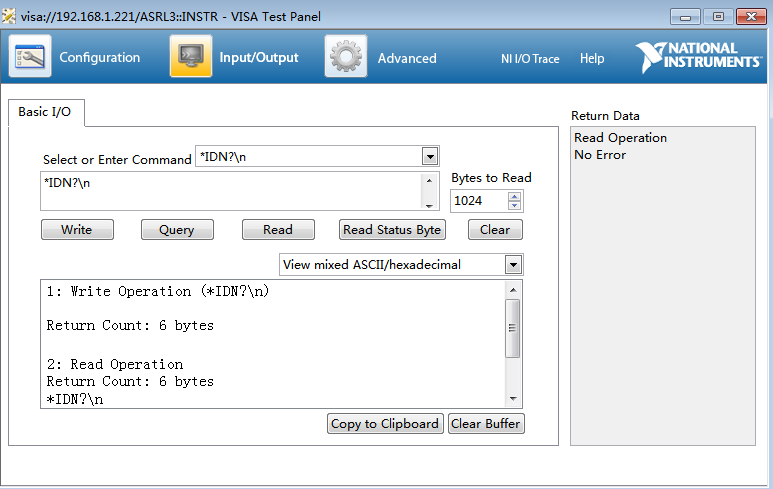The height and width of the screenshot is (489, 773).
Task: Click the '2: Read Operation' log line
Action: [115, 364]
